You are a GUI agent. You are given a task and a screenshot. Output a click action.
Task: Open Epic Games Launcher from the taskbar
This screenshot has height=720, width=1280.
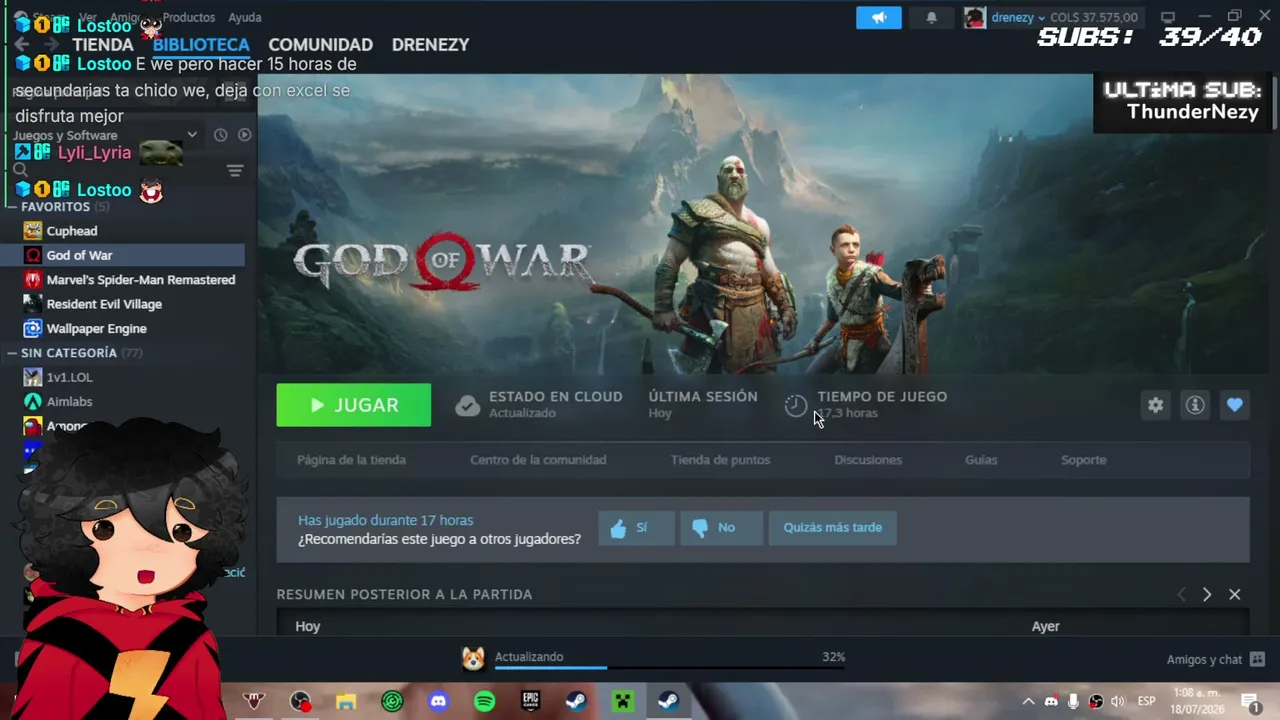(x=530, y=701)
